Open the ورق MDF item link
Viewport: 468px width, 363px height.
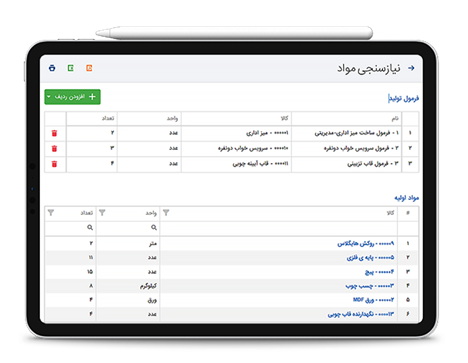[x=374, y=300]
